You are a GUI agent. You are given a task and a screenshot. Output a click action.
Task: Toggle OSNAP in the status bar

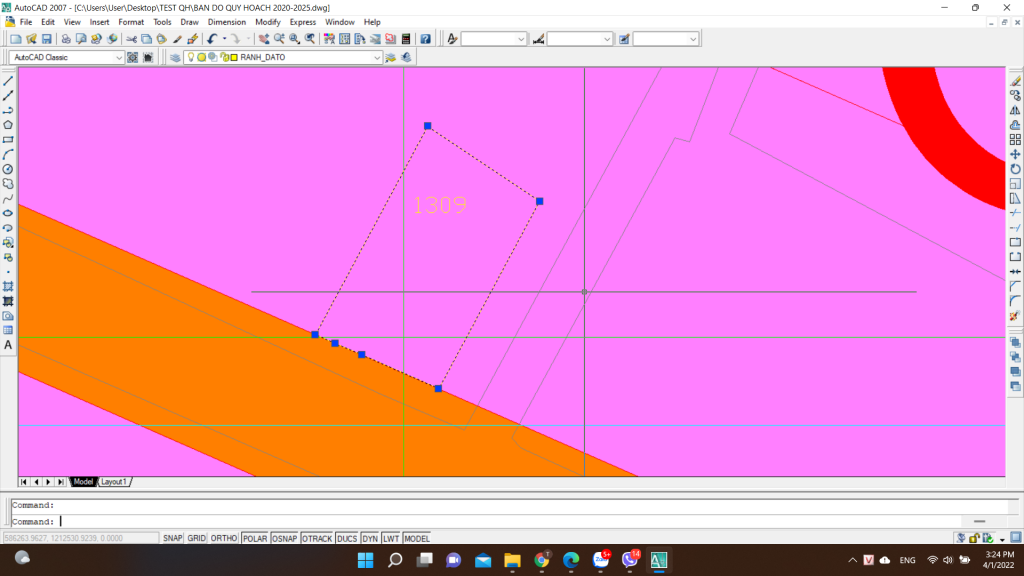(x=284, y=538)
